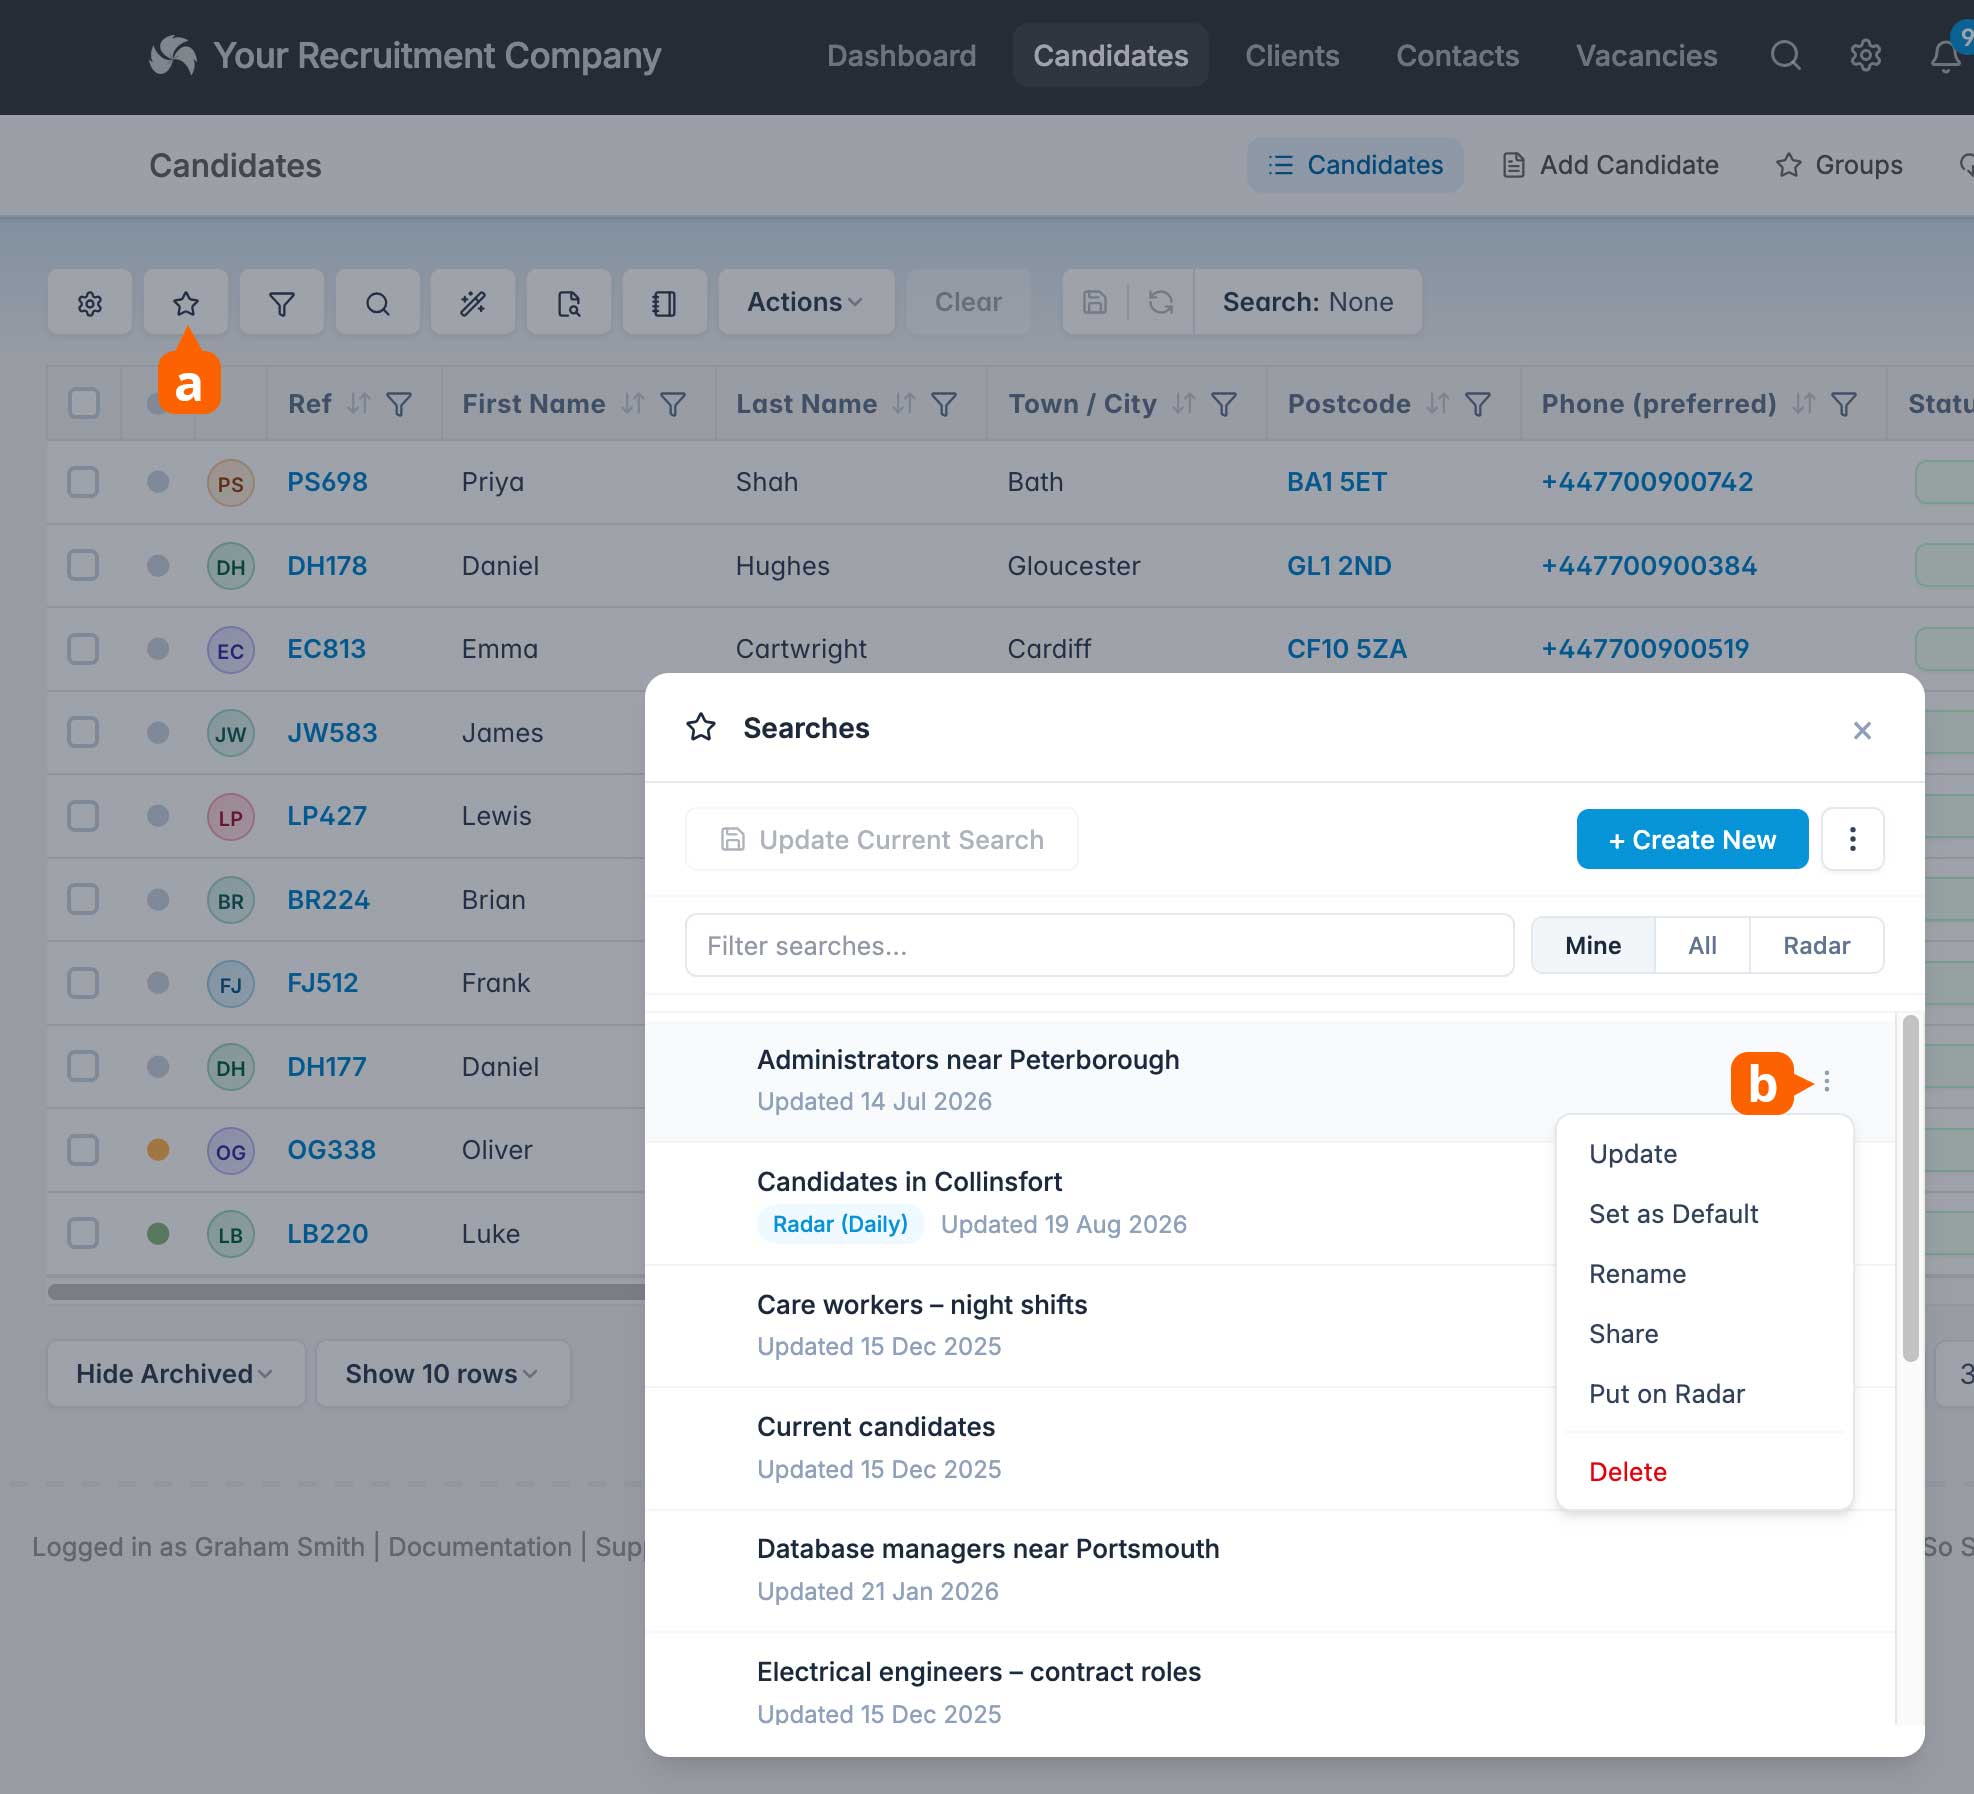Expand the Actions dropdown

806,302
